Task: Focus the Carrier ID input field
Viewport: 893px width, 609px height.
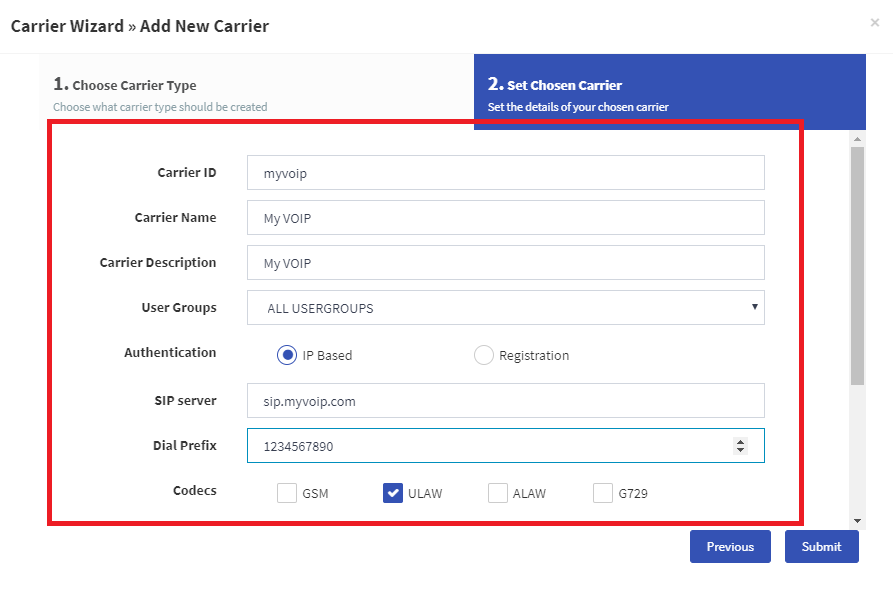Action: coord(506,173)
